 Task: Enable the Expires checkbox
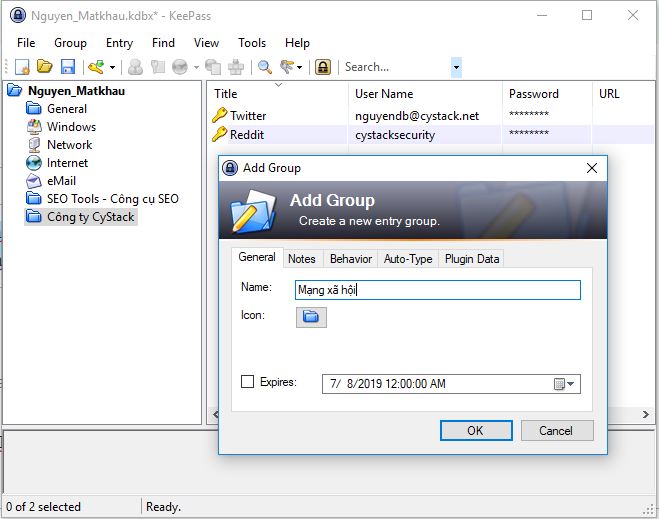pyautogui.click(x=247, y=382)
